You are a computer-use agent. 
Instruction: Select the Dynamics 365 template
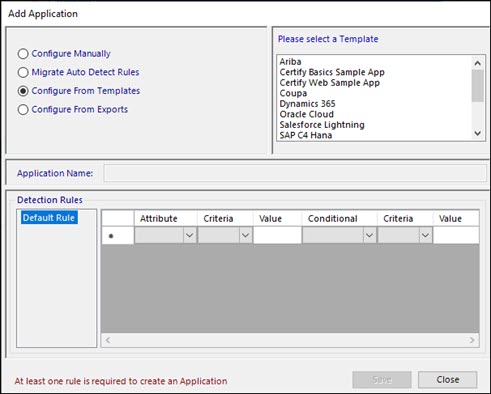point(307,104)
